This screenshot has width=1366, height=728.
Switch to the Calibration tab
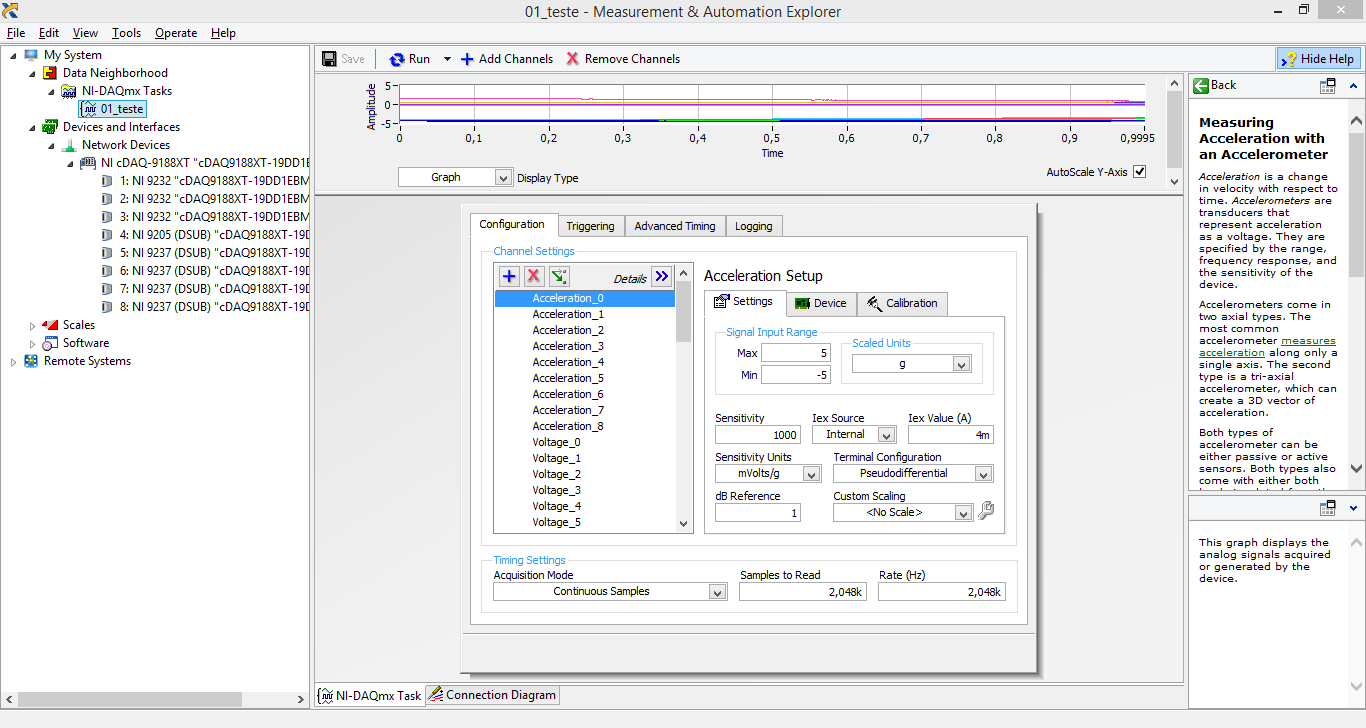(902, 303)
